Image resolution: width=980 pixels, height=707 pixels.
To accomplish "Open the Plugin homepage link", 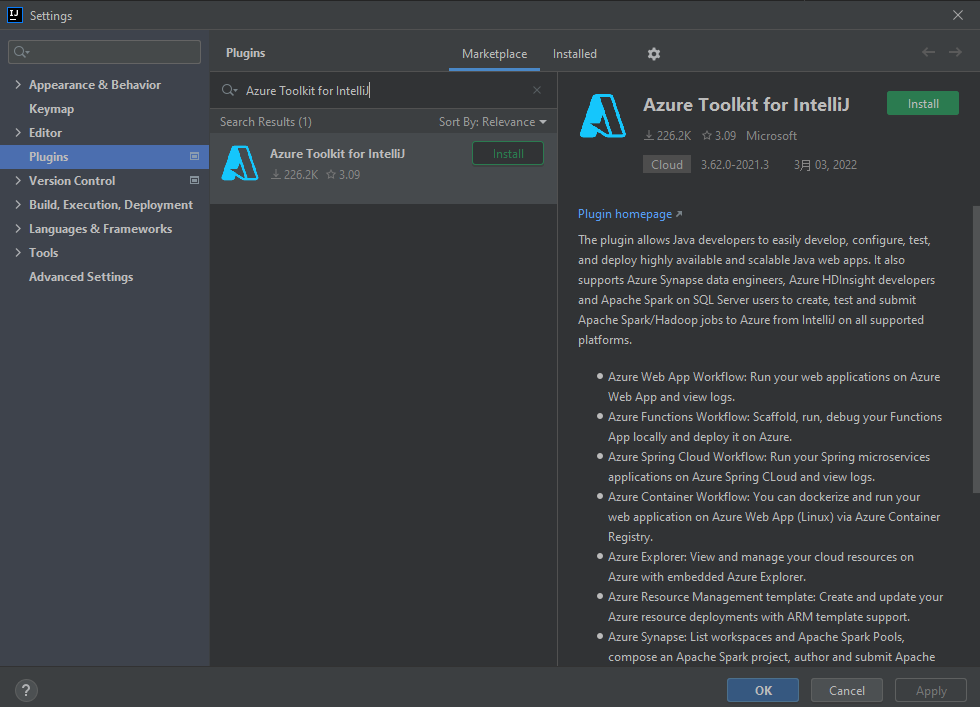I will tap(624, 213).
